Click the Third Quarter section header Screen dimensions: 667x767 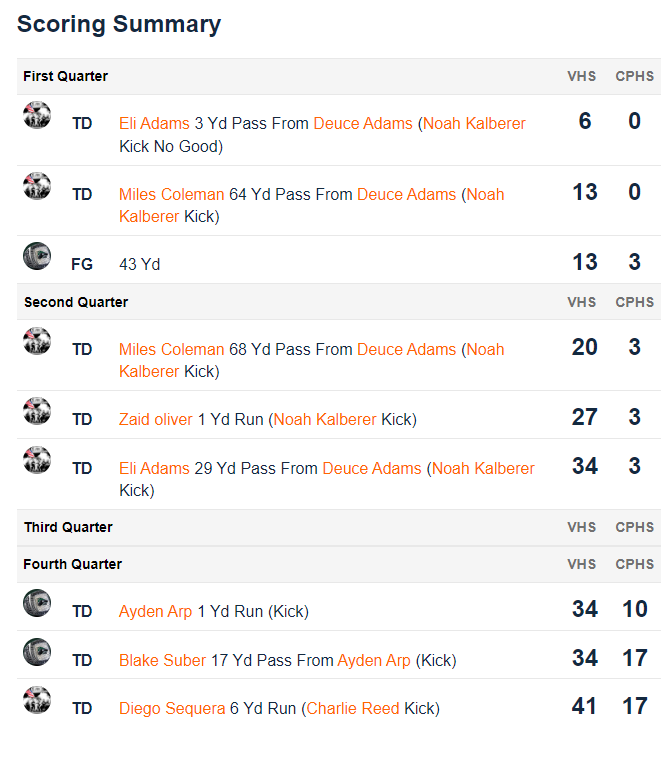pyautogui.click(x=339, y=527)
